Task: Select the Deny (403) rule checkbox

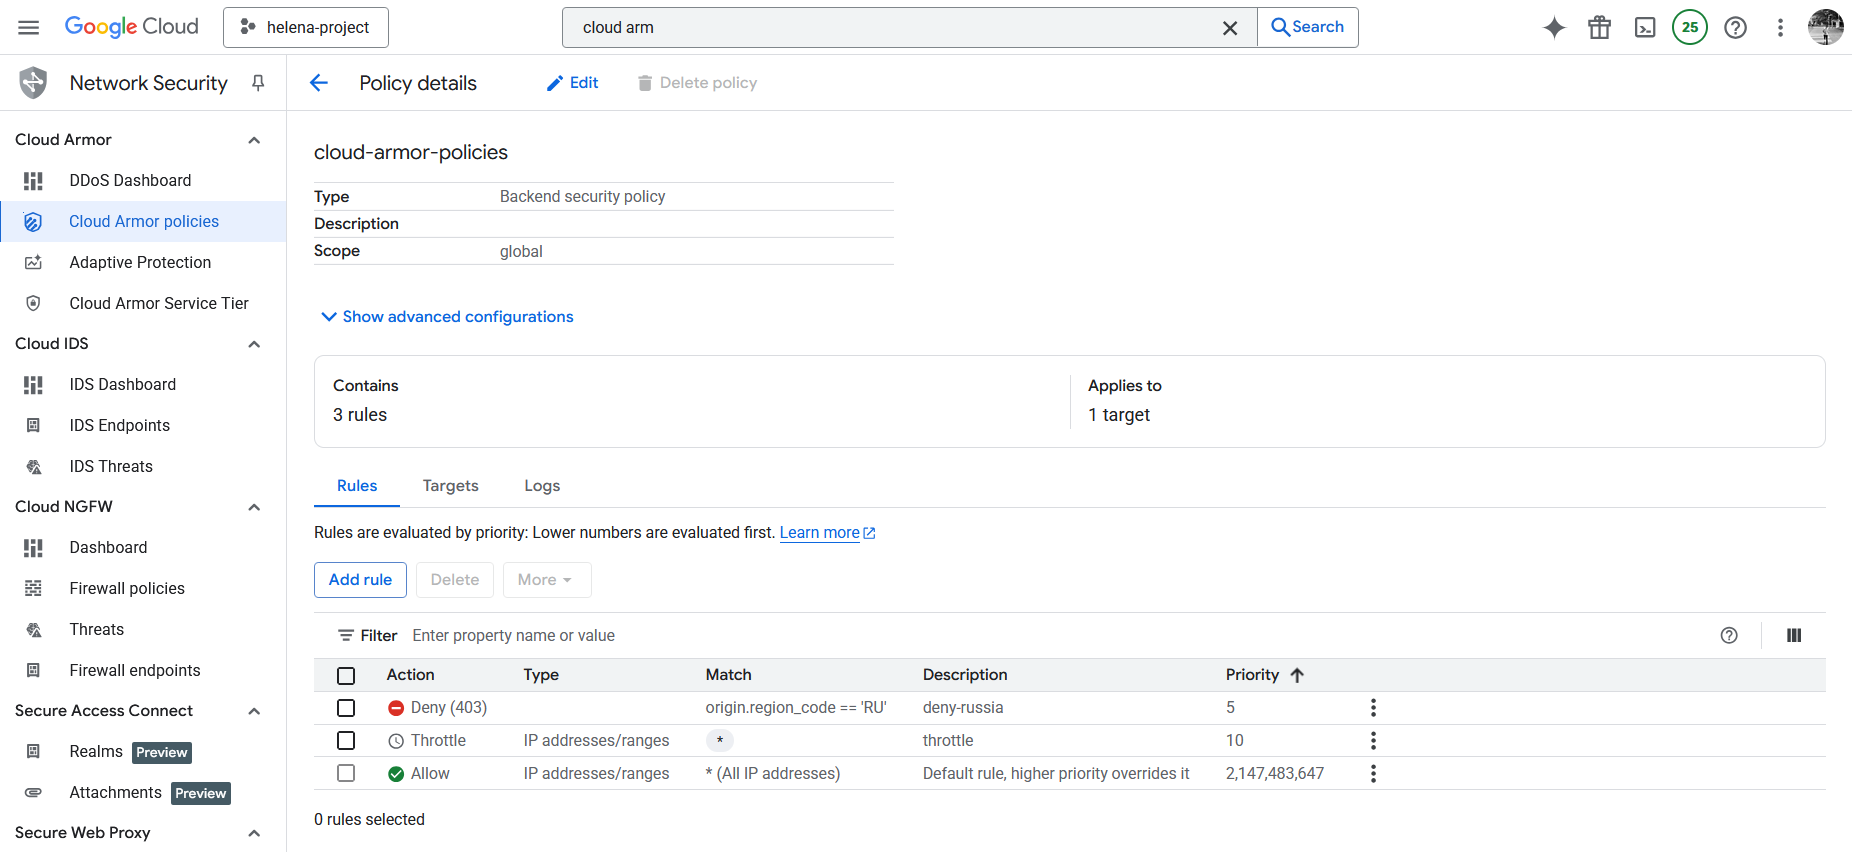Action: click(346, 708)
